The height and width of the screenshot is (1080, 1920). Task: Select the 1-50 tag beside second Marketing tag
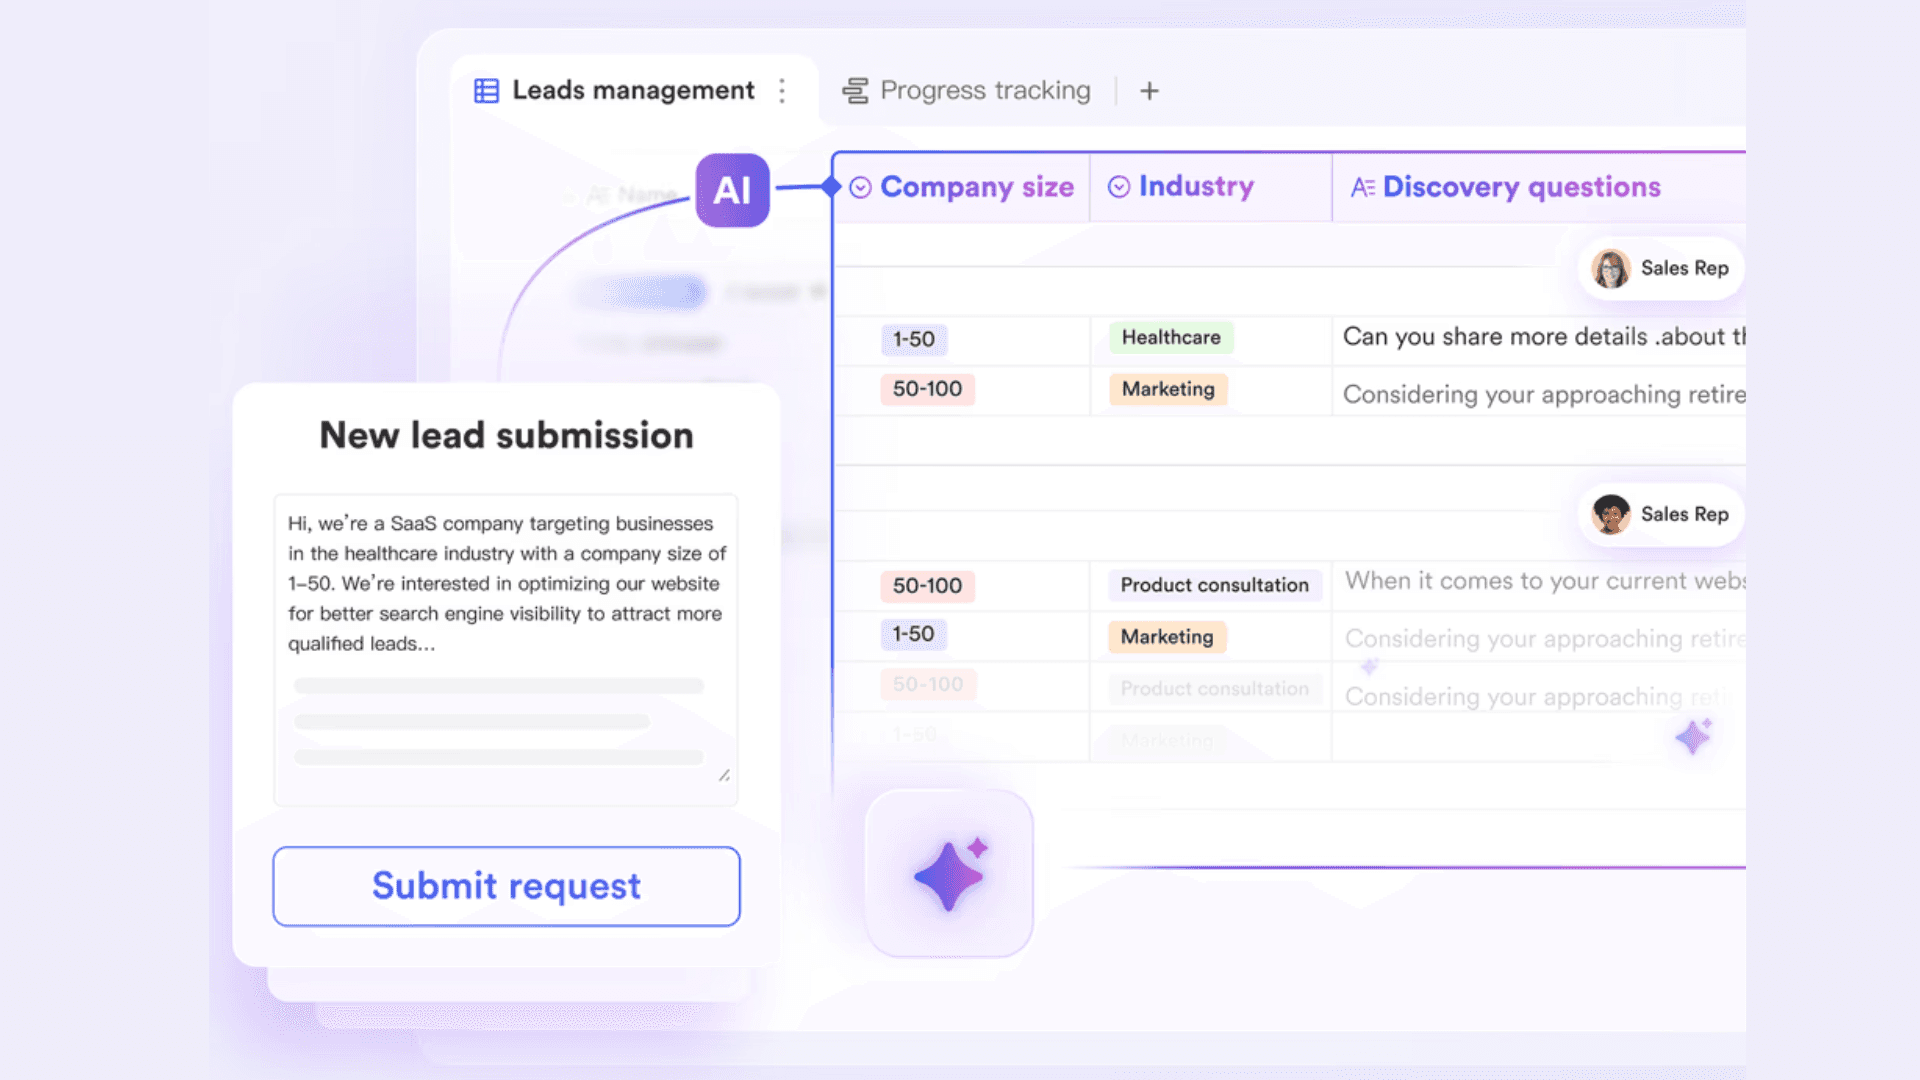(x=913, y=634)
